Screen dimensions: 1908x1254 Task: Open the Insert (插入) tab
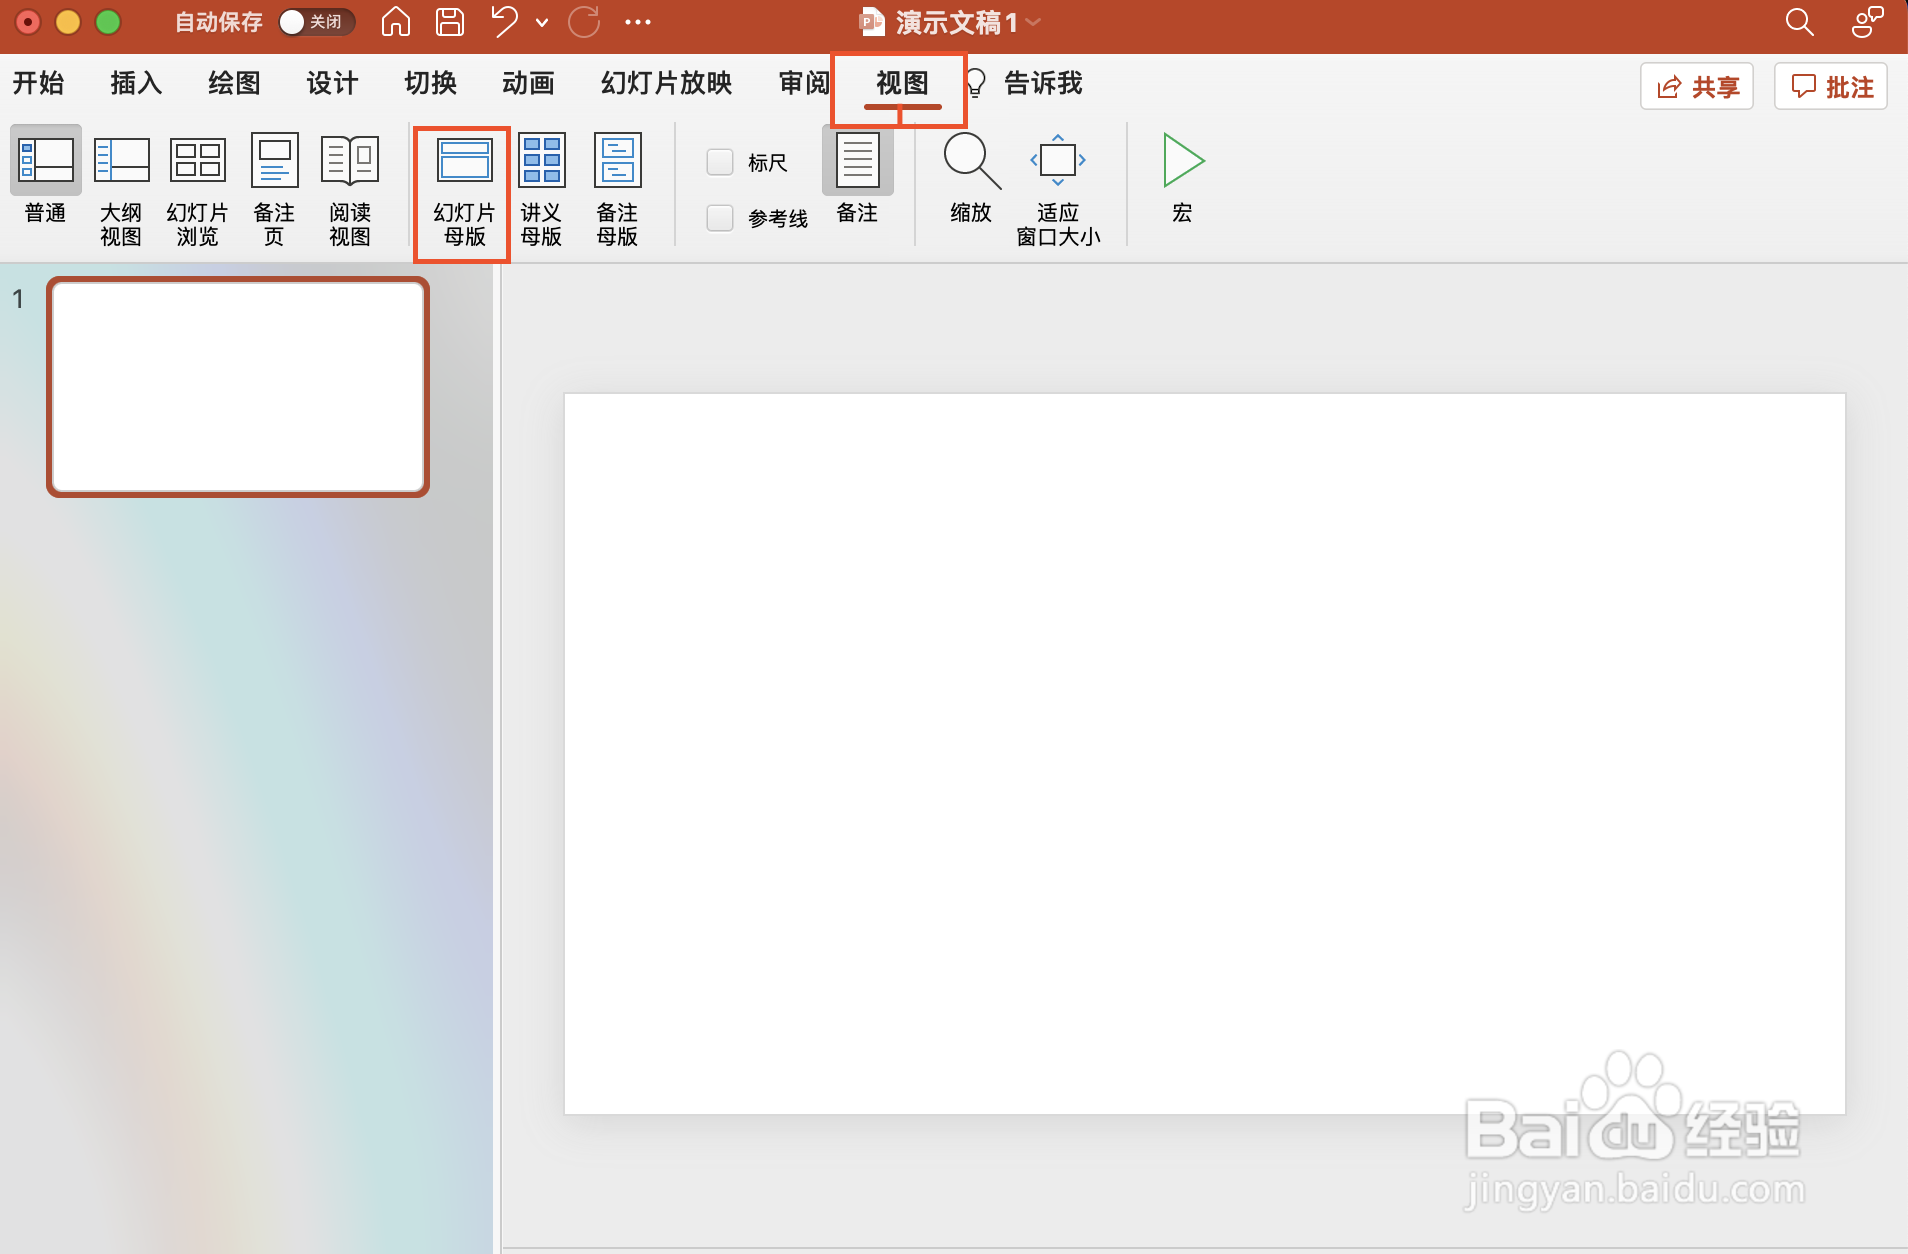(x=136, y=83)
